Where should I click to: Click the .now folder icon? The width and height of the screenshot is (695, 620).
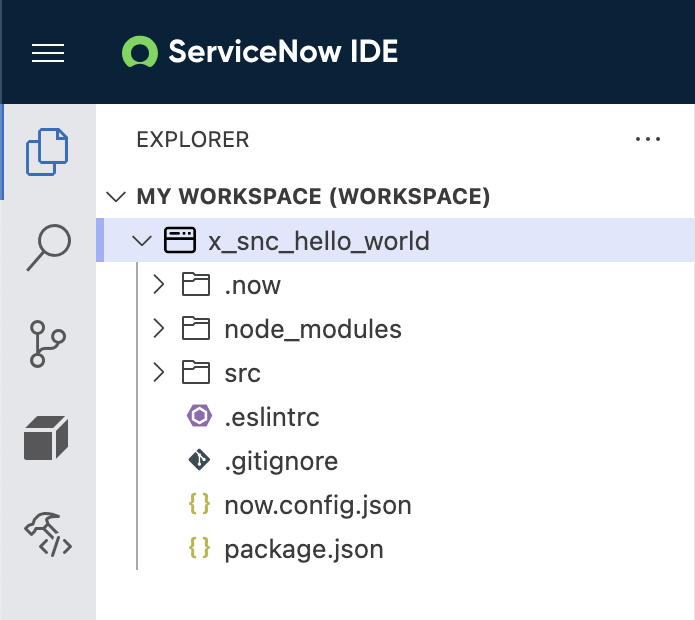tap(196, 284)
